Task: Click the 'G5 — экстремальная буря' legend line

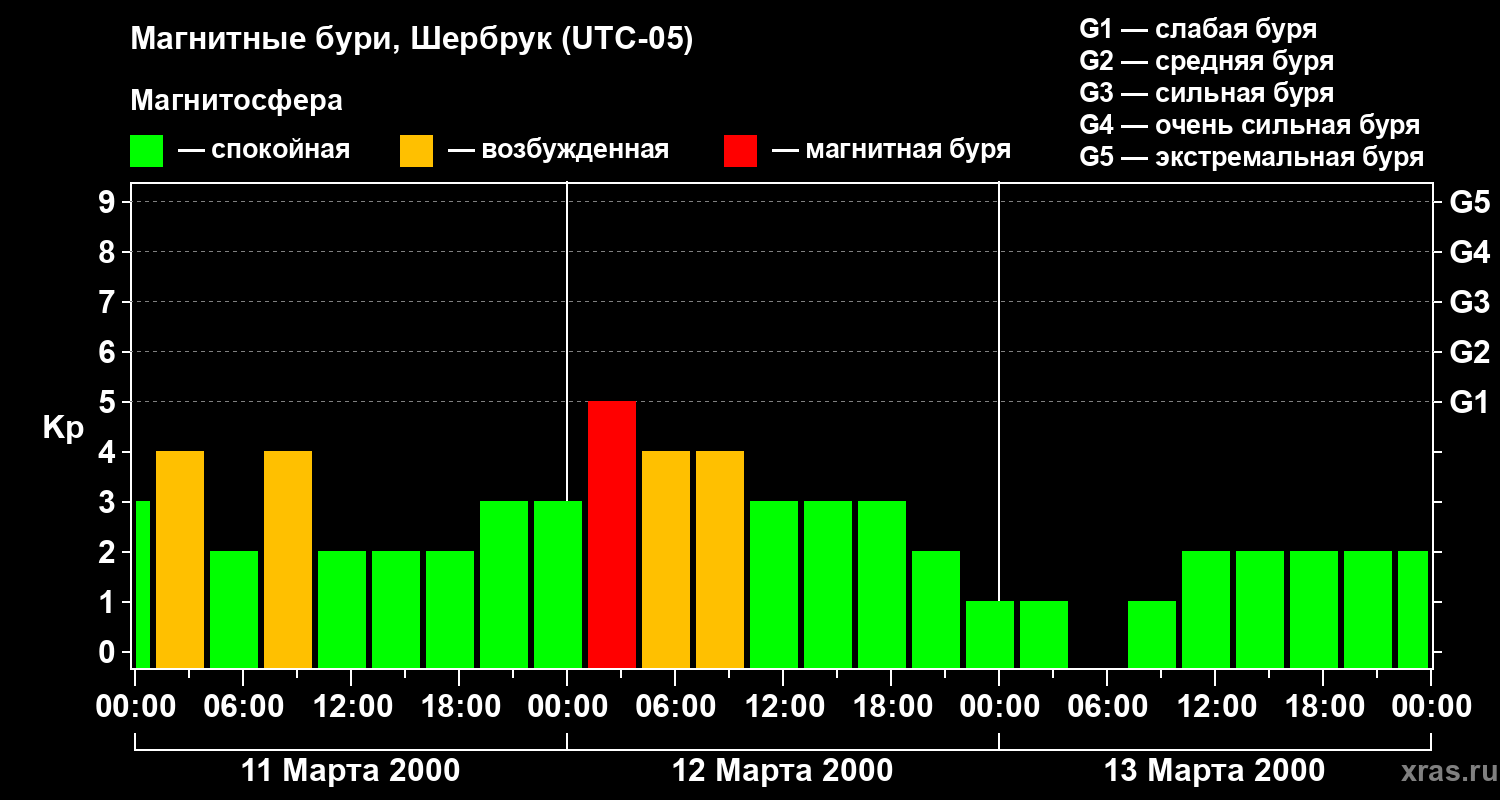Action: (x=1252, y=157)
